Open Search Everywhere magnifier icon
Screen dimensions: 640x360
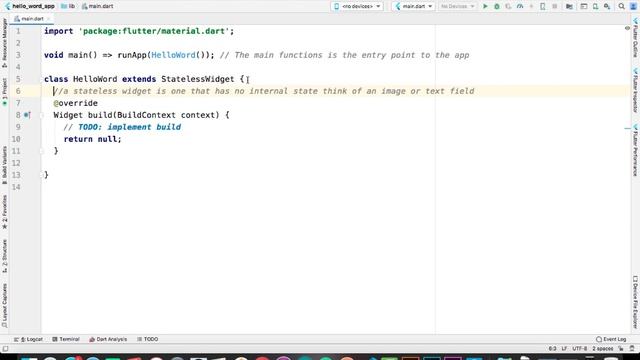(621, 6)
